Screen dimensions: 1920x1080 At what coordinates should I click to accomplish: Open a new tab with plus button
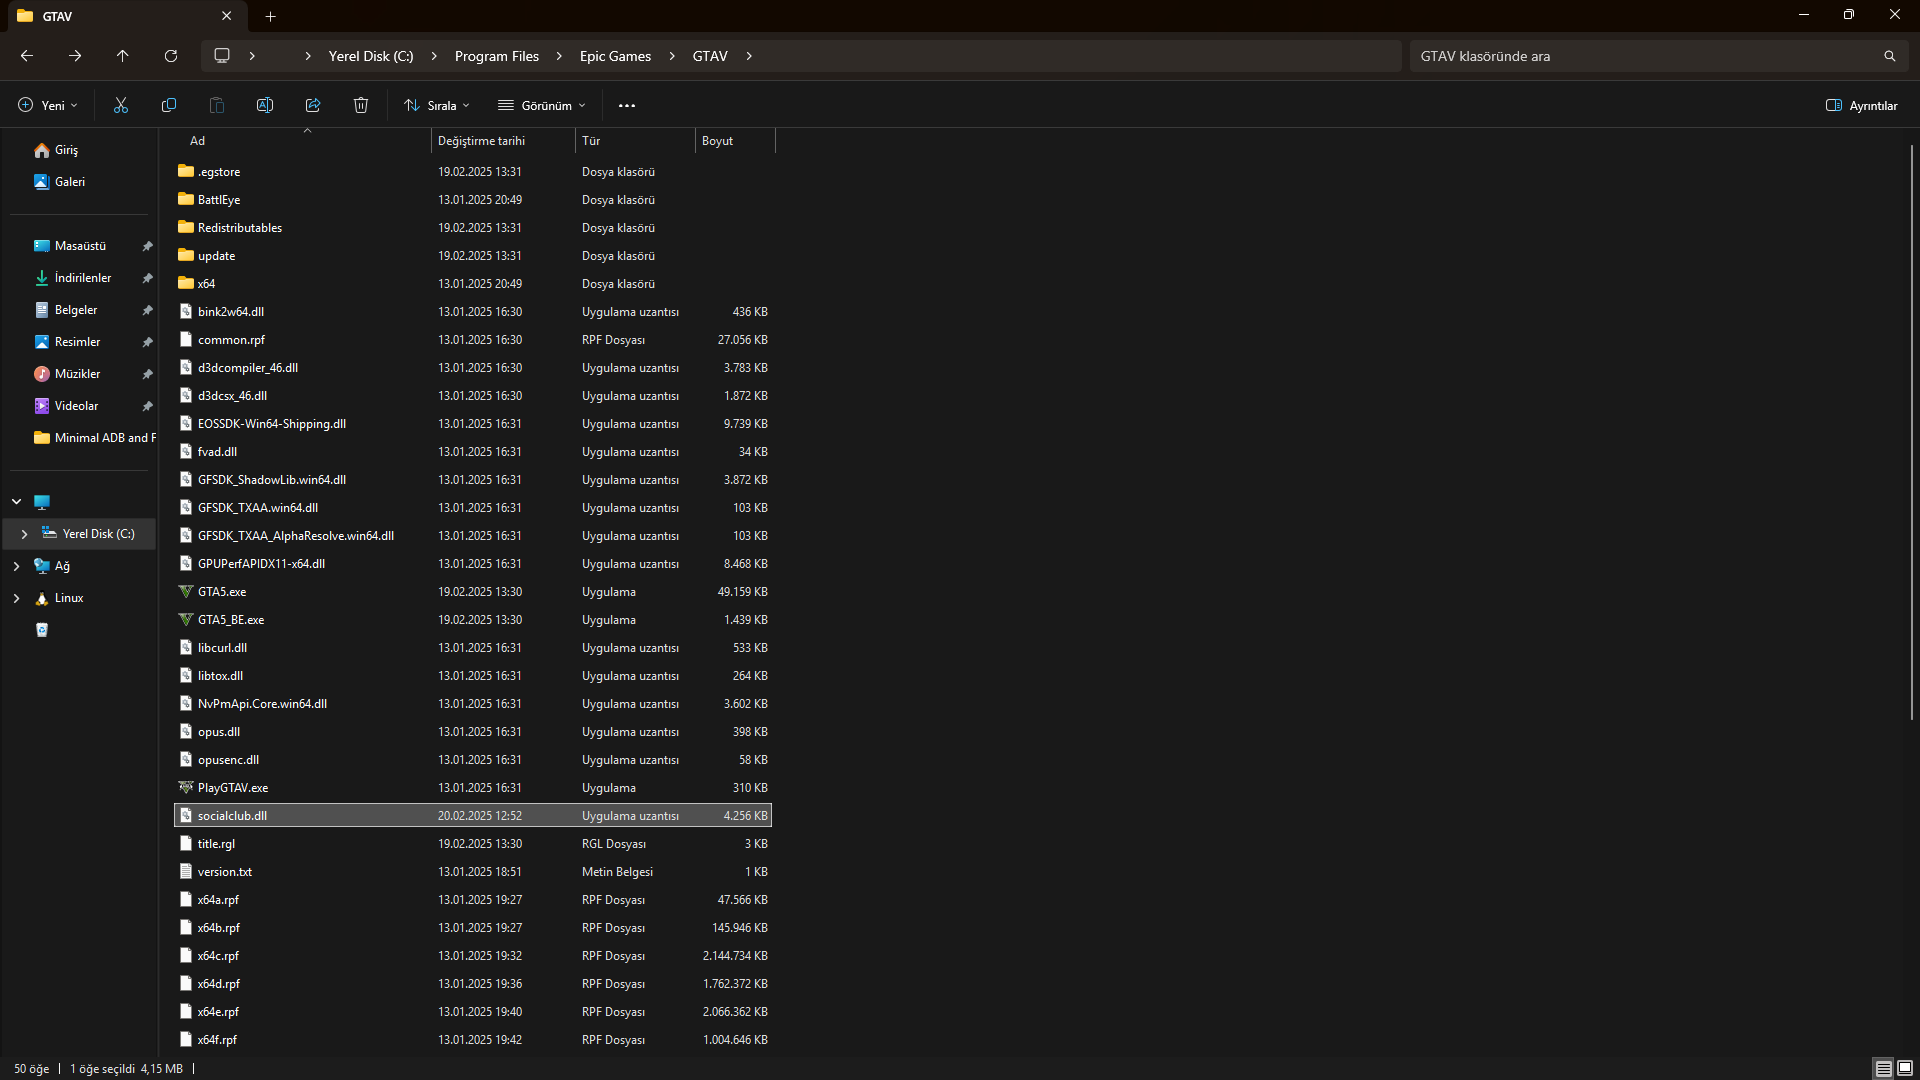pos(270,16)
